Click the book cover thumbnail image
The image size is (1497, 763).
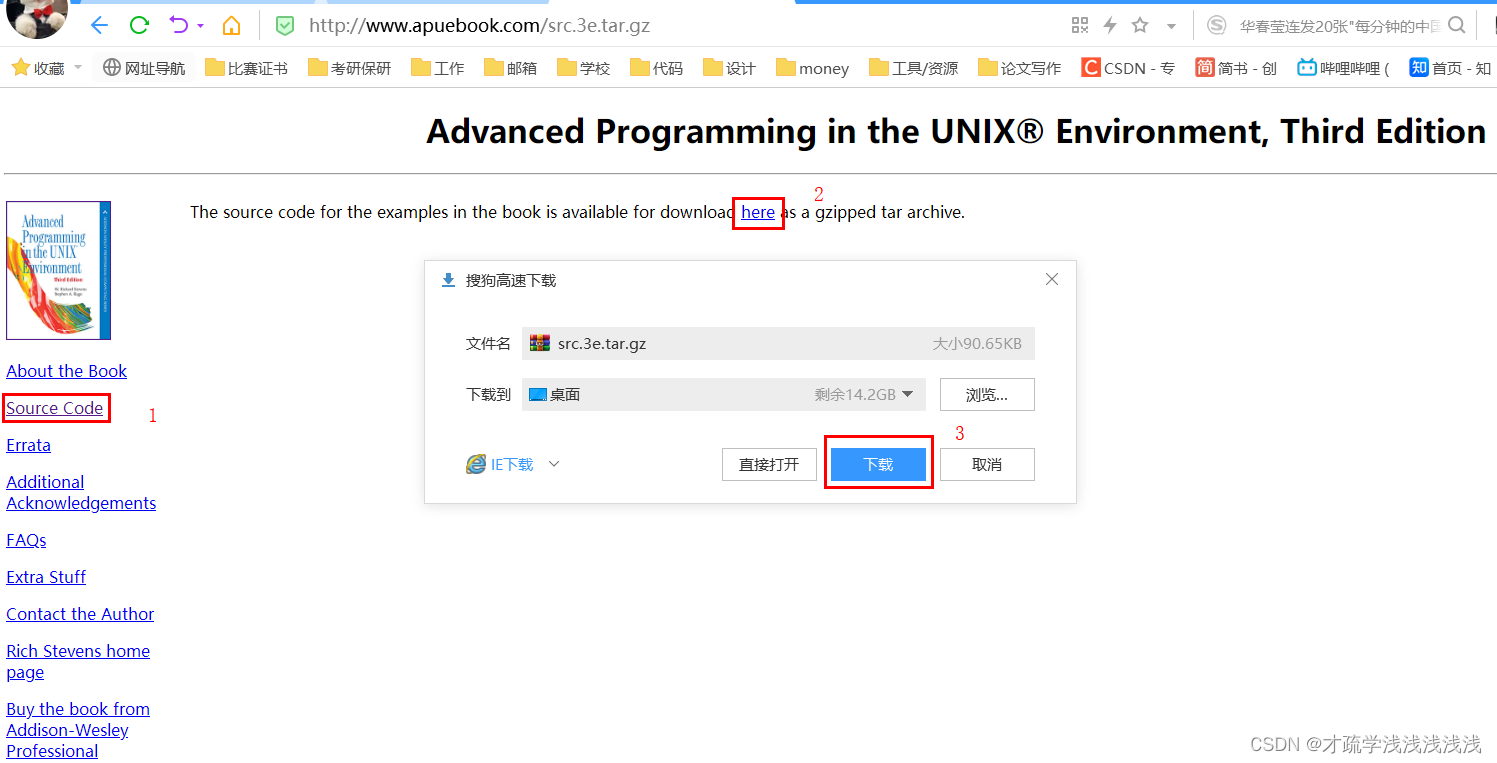pyautogui.click(x=58, y=270)
